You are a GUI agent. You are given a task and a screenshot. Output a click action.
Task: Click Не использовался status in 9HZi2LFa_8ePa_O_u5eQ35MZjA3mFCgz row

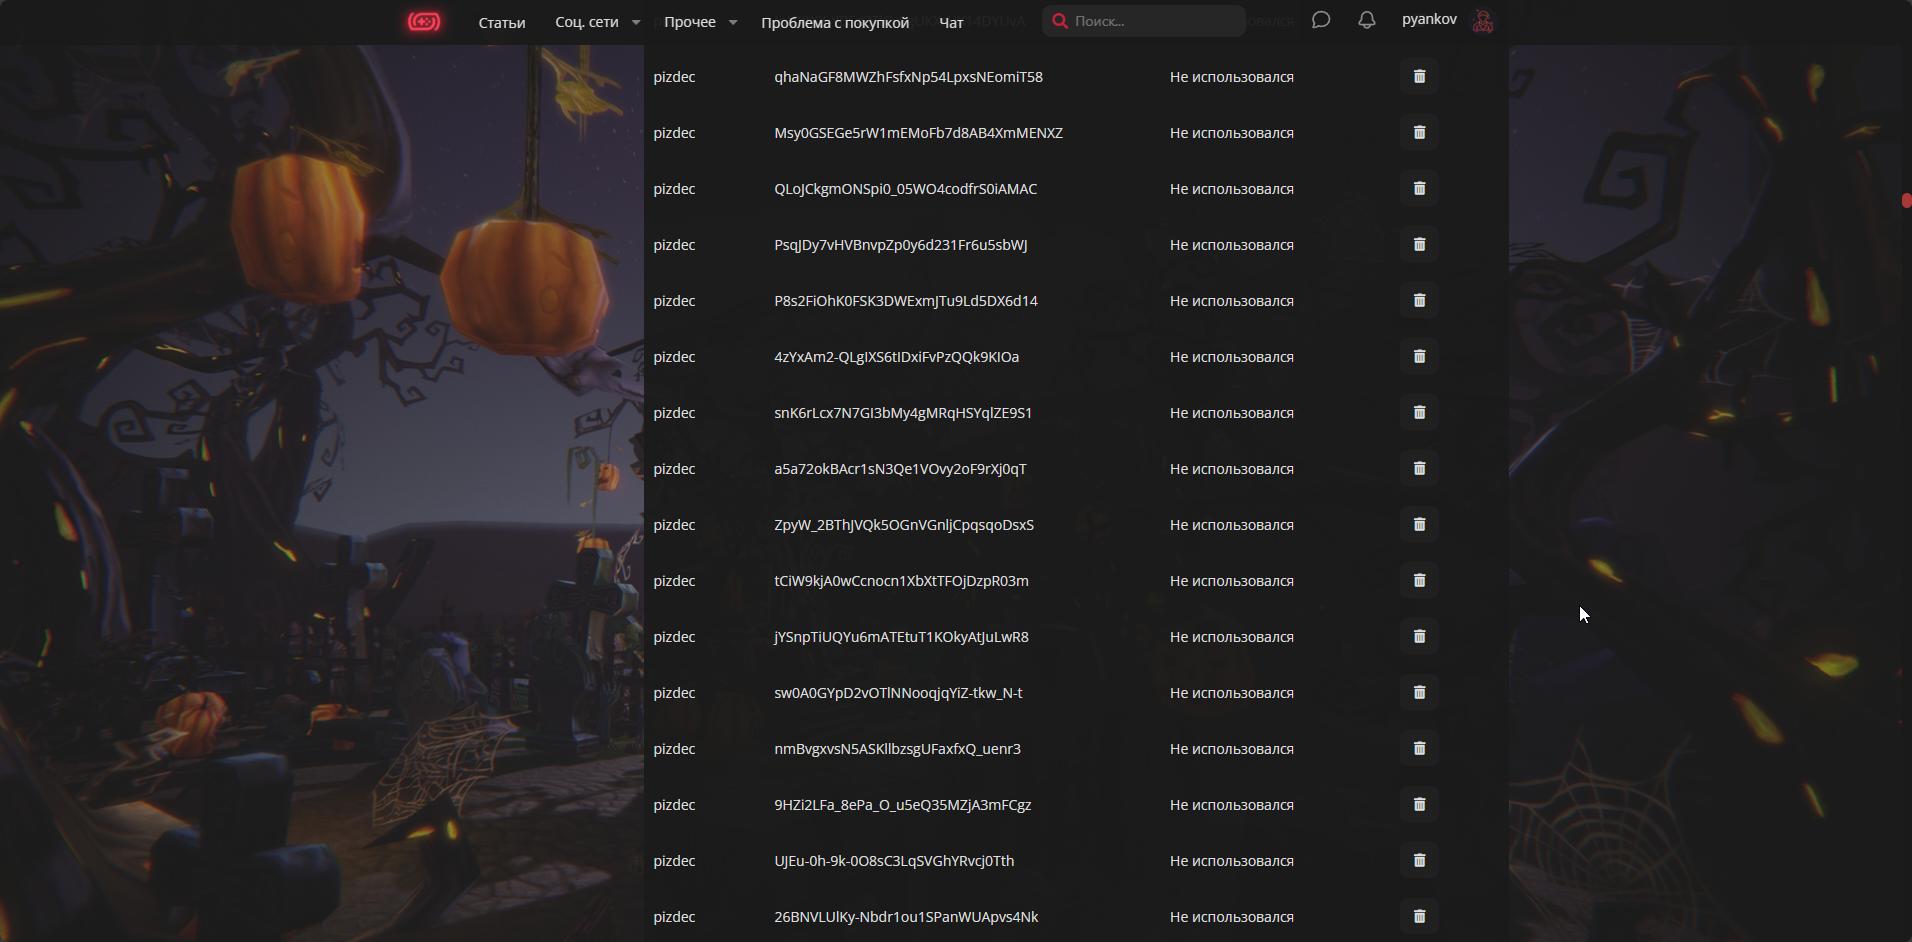coord(1232,805)
